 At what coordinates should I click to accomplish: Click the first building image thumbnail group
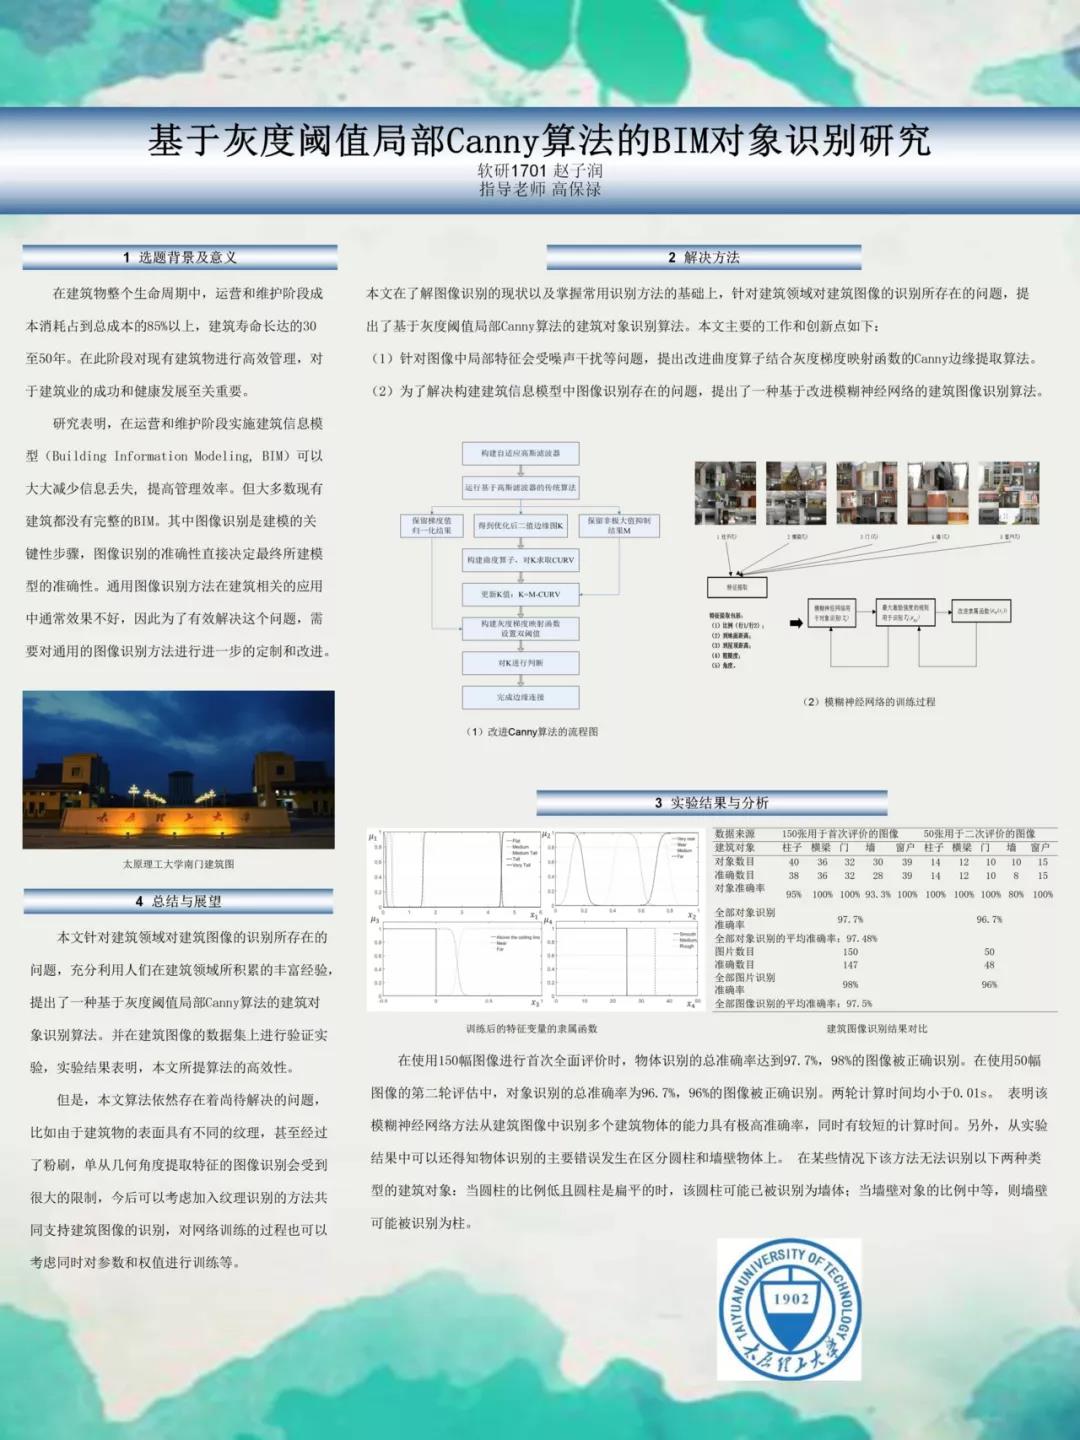(x=725, y=493)
